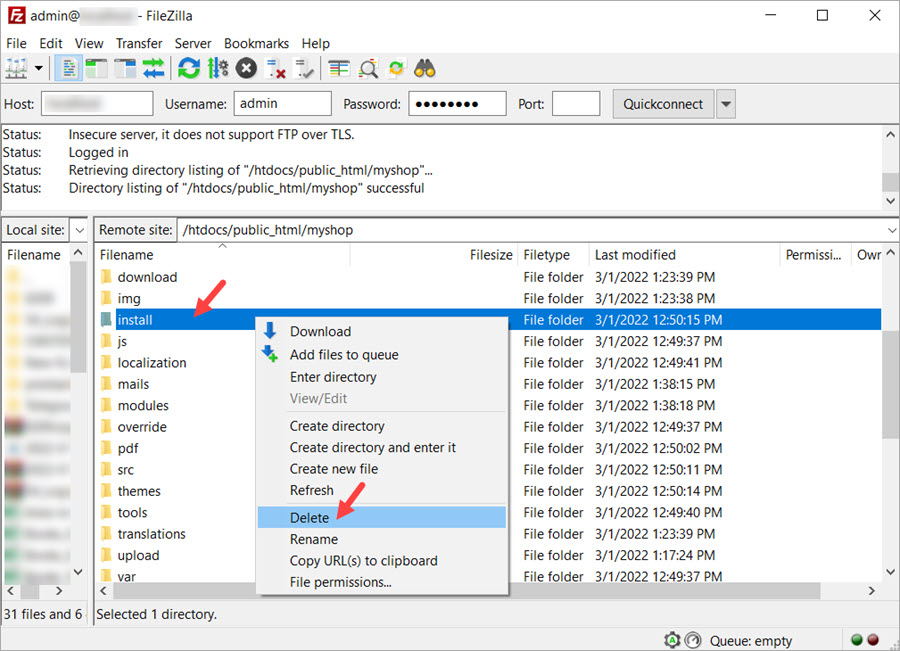Image resolution: width=900 pixels, height=651 pixels.
Task: Sort remote files by Last modified column
Action: 684,255
